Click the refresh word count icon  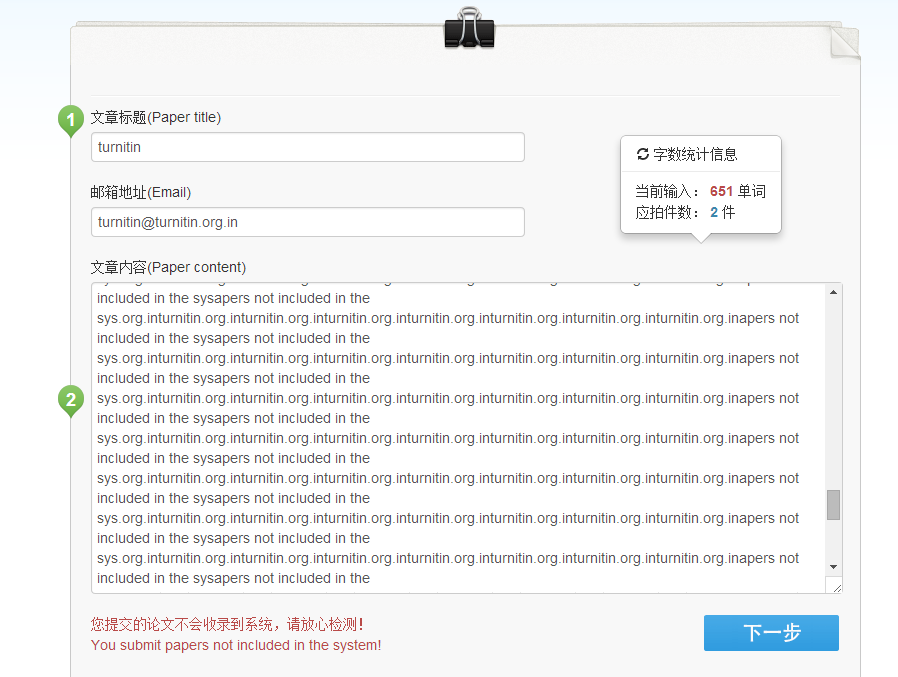(643, 154)
